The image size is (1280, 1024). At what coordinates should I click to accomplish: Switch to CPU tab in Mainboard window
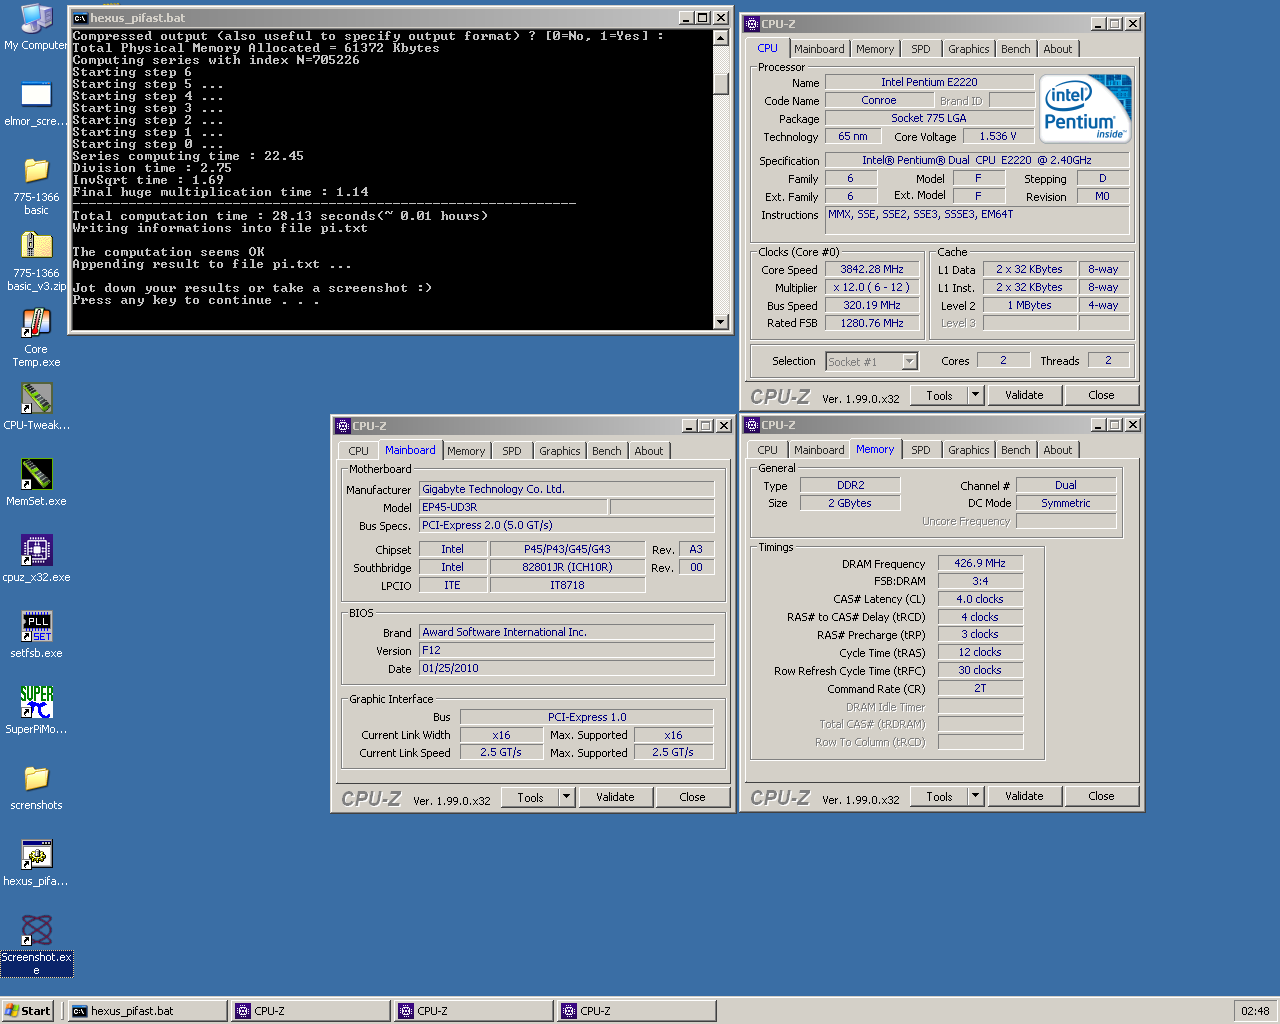359,451
